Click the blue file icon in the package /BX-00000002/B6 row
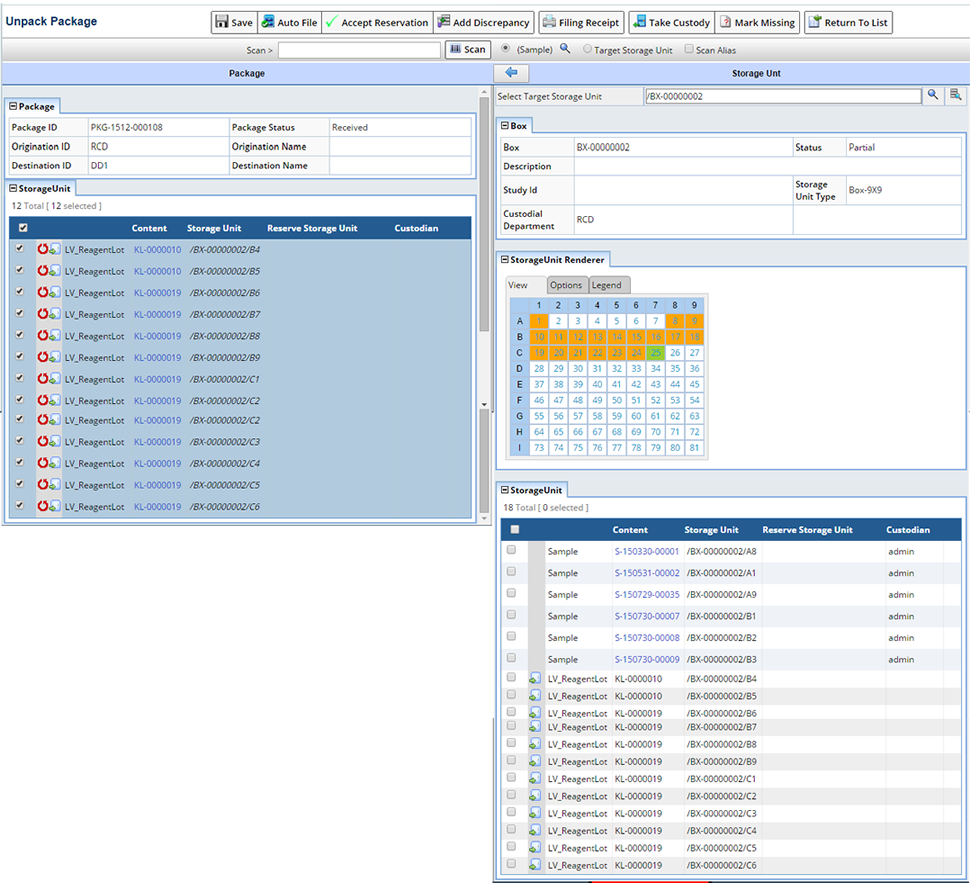The width and height of the screenshot is (970, 883). [x=55, y=293]
